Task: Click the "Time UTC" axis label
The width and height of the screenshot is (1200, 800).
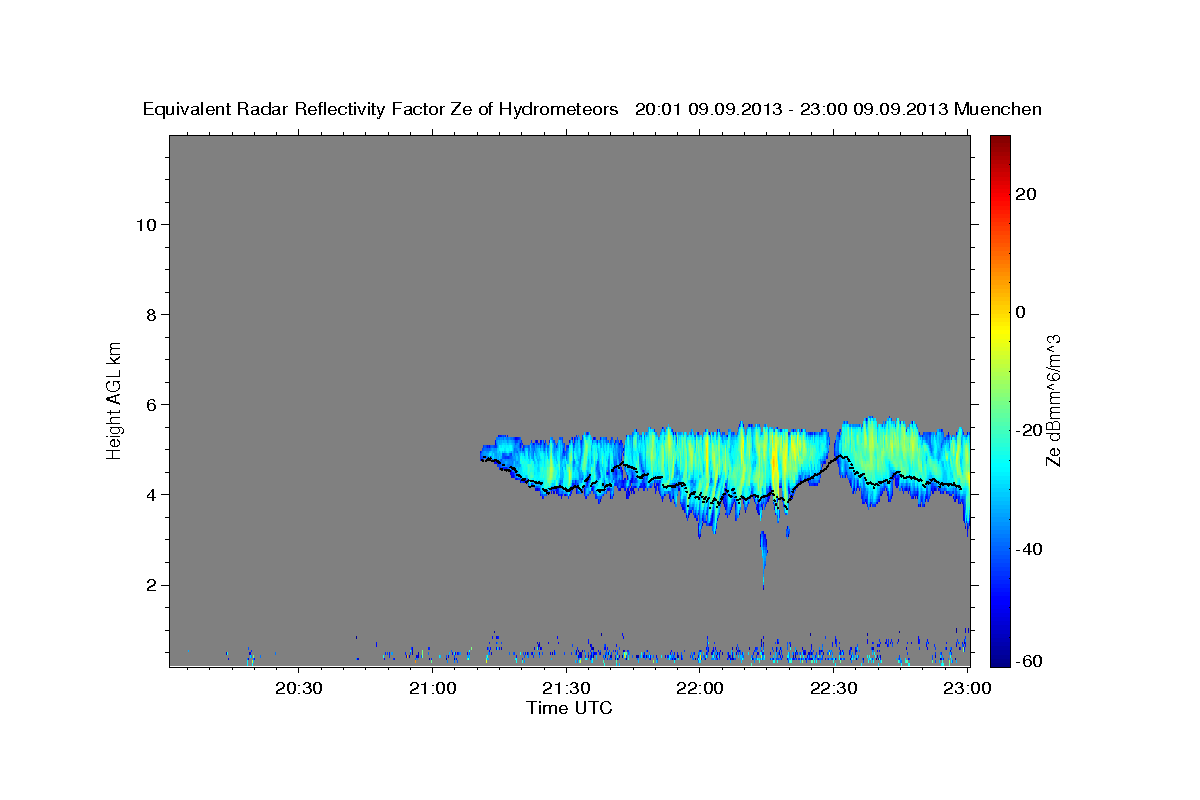Action: [x=569, y=708]
